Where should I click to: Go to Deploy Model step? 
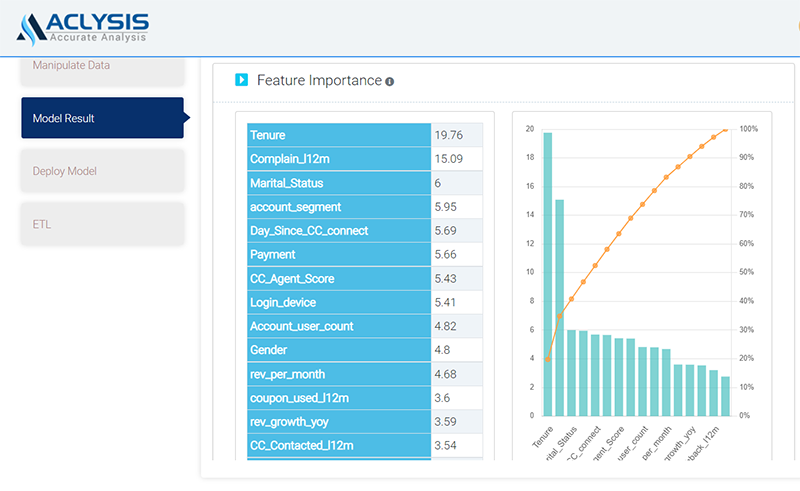point(102,171)
